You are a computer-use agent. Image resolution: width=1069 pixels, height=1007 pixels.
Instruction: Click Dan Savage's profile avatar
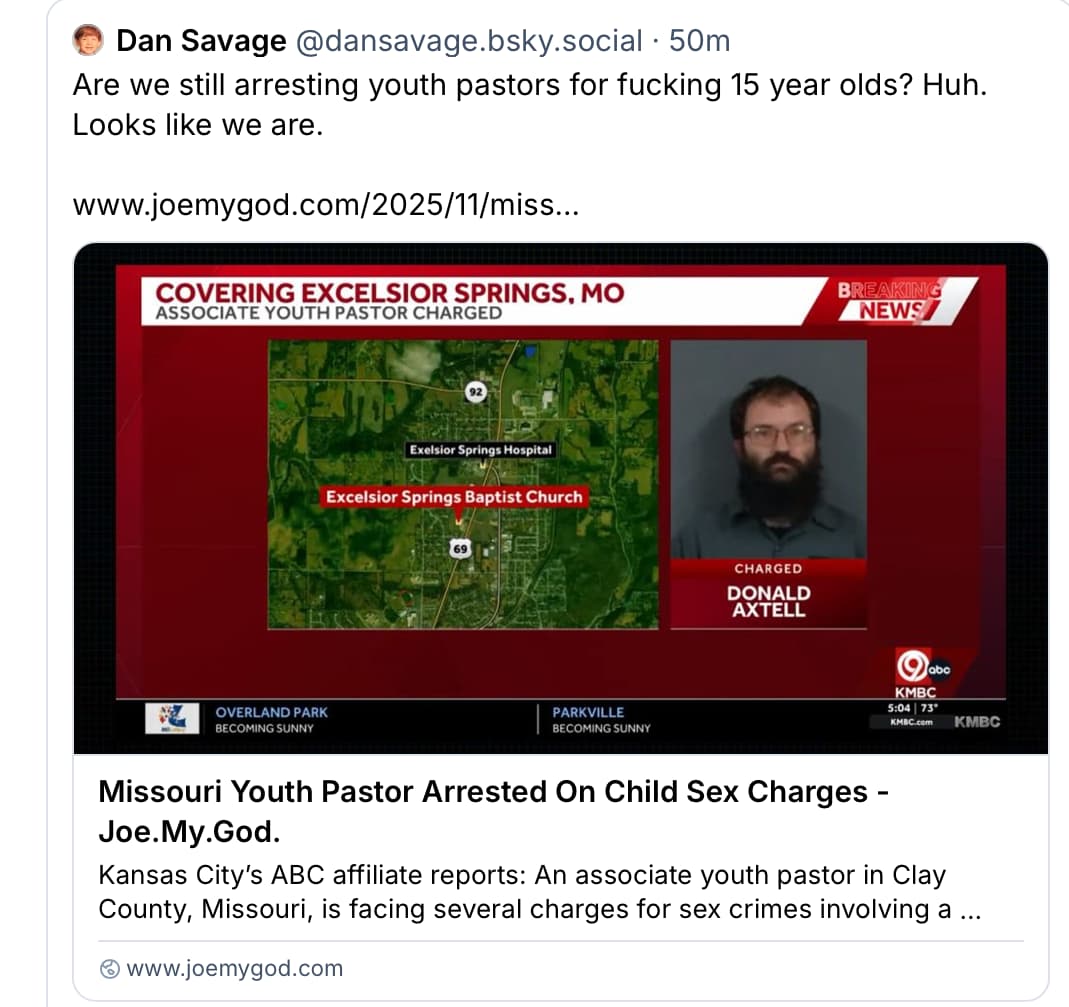(88, 40)
